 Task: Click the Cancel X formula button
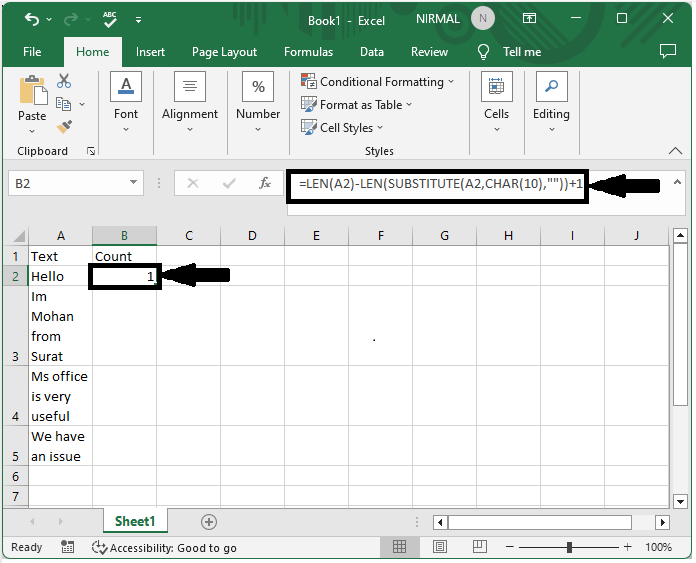193,182
